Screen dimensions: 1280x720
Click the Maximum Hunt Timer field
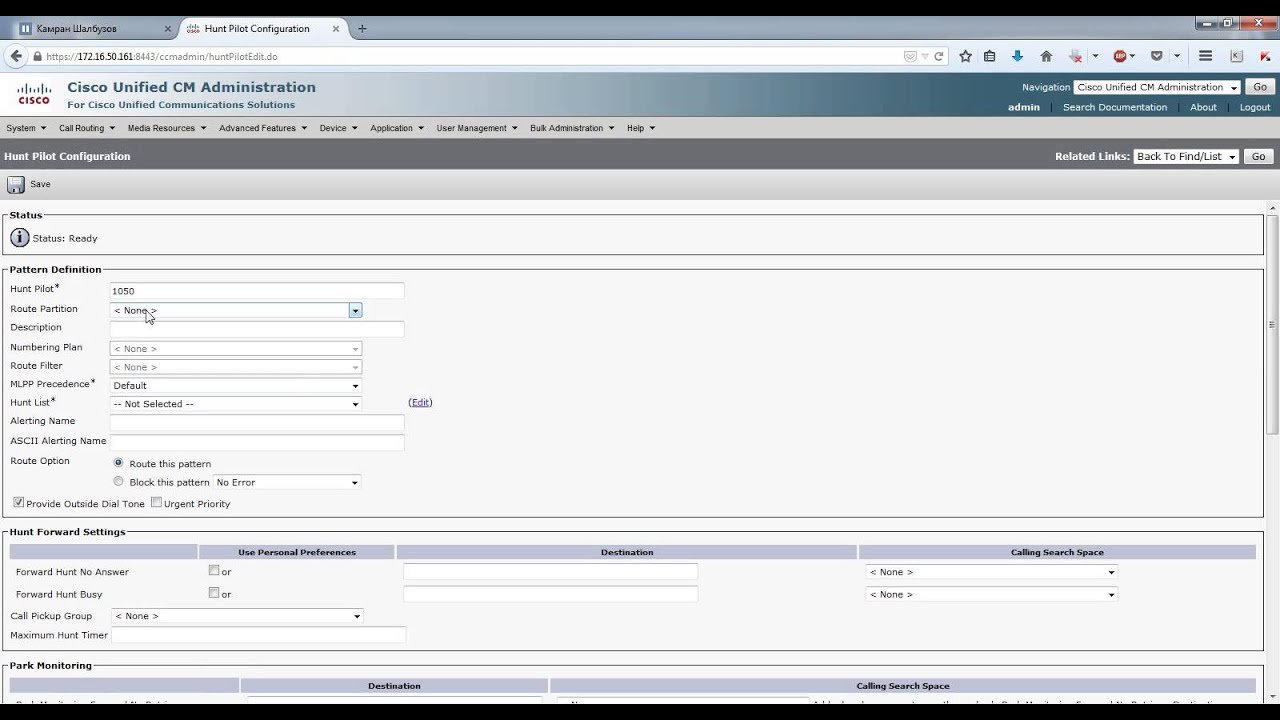(259, 635)
